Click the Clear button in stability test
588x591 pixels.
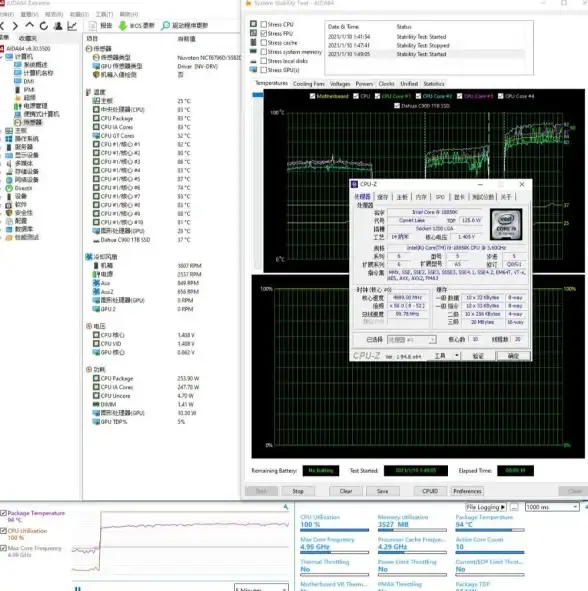click(x=346, y=491)
